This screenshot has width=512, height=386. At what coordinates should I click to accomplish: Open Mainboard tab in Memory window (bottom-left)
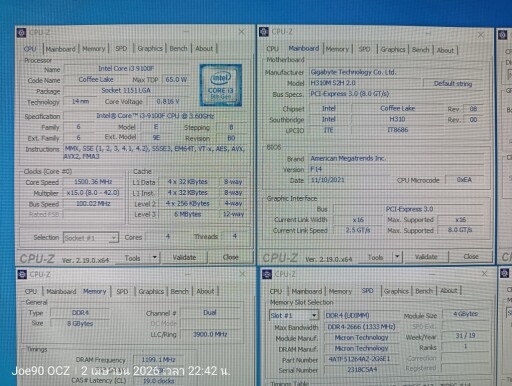(x=61, y=291)
